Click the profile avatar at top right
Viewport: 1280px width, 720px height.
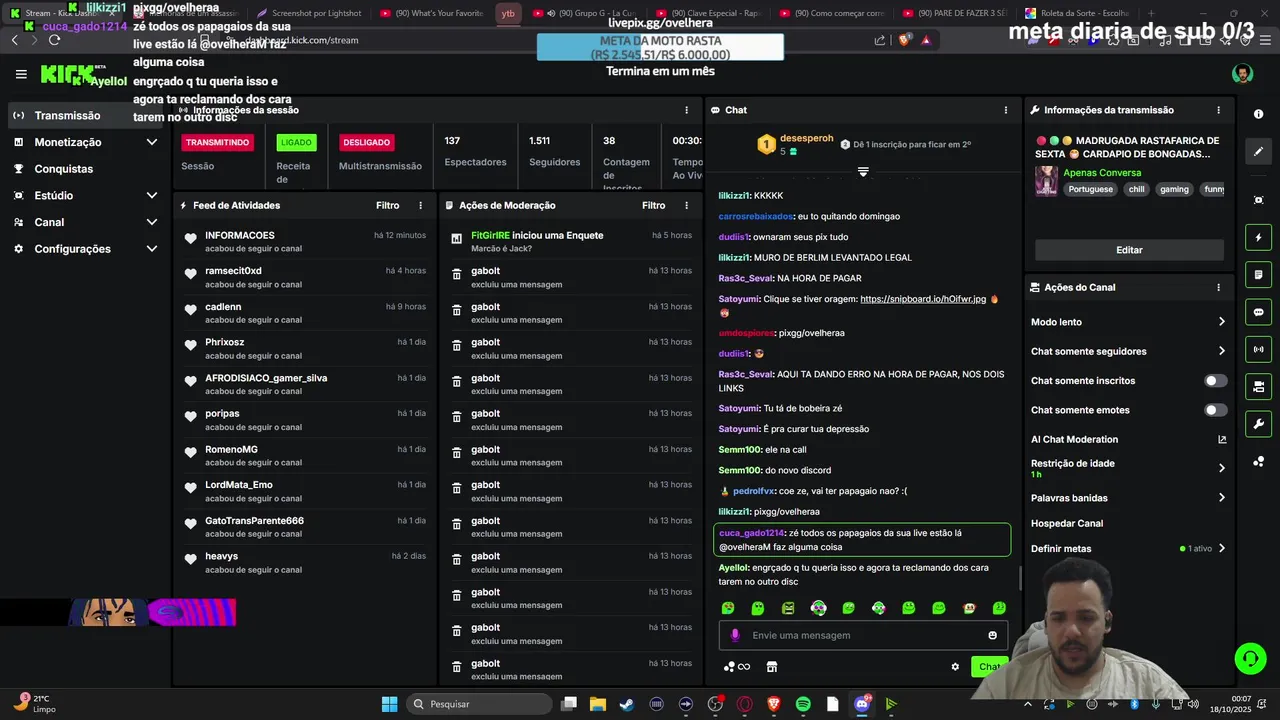point(1242,74)
